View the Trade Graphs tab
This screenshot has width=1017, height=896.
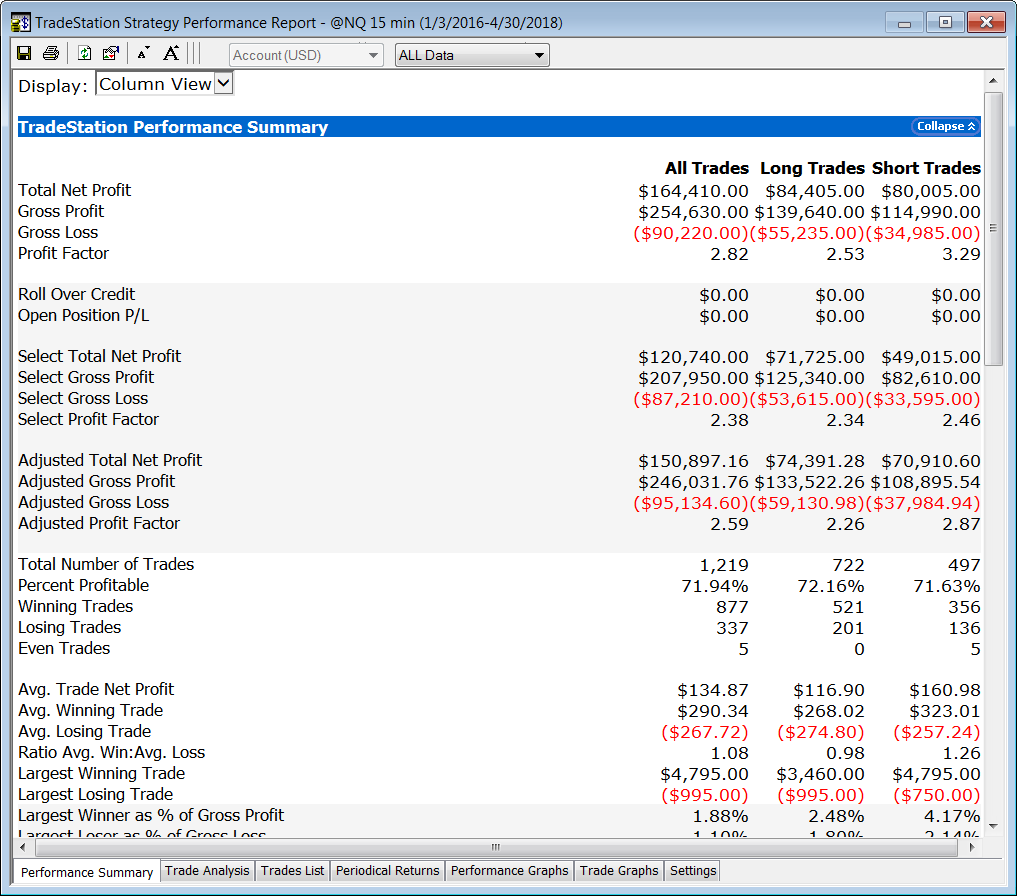tap(619, 871)
